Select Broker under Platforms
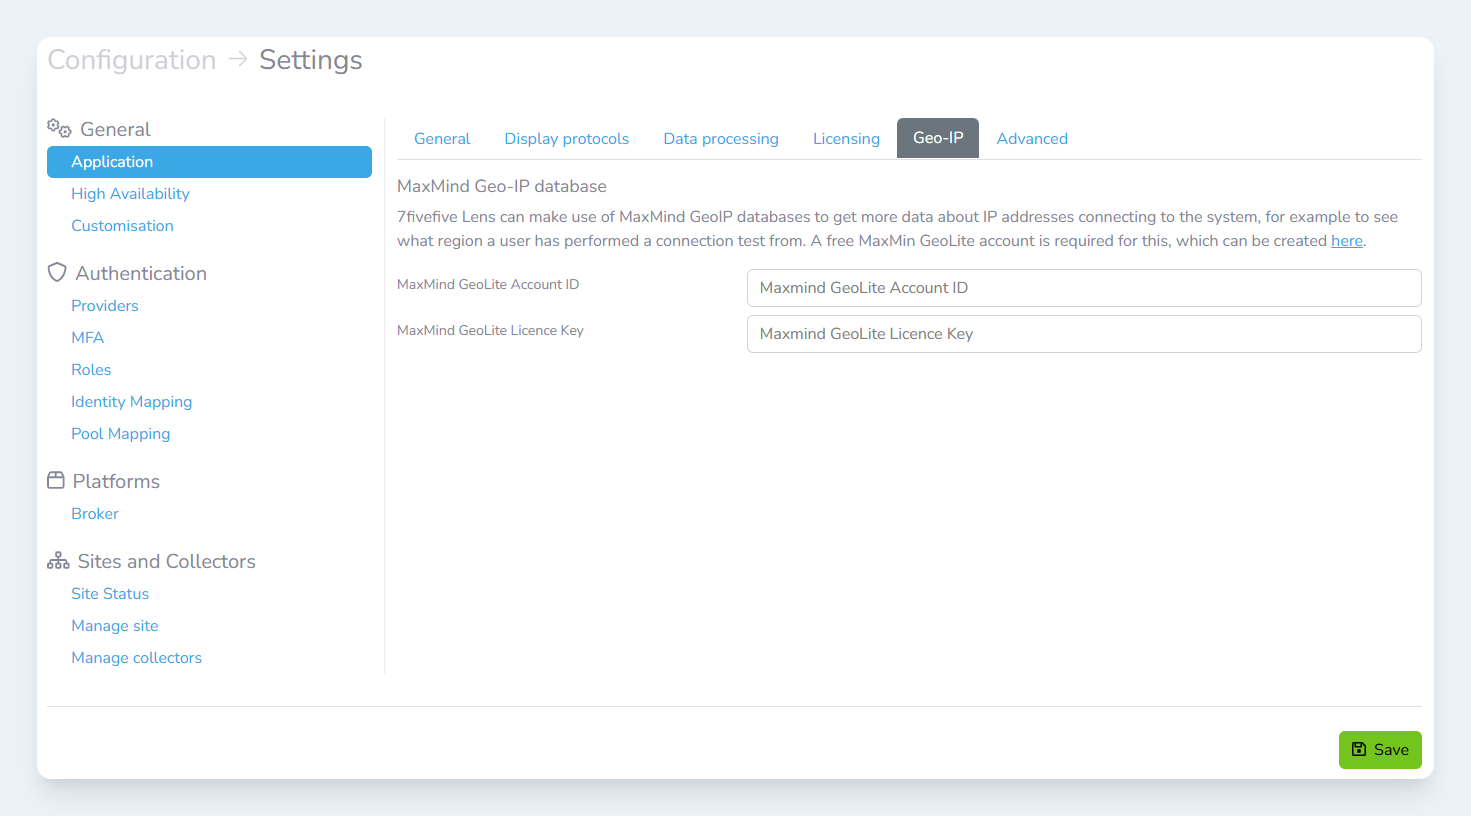 95,514
